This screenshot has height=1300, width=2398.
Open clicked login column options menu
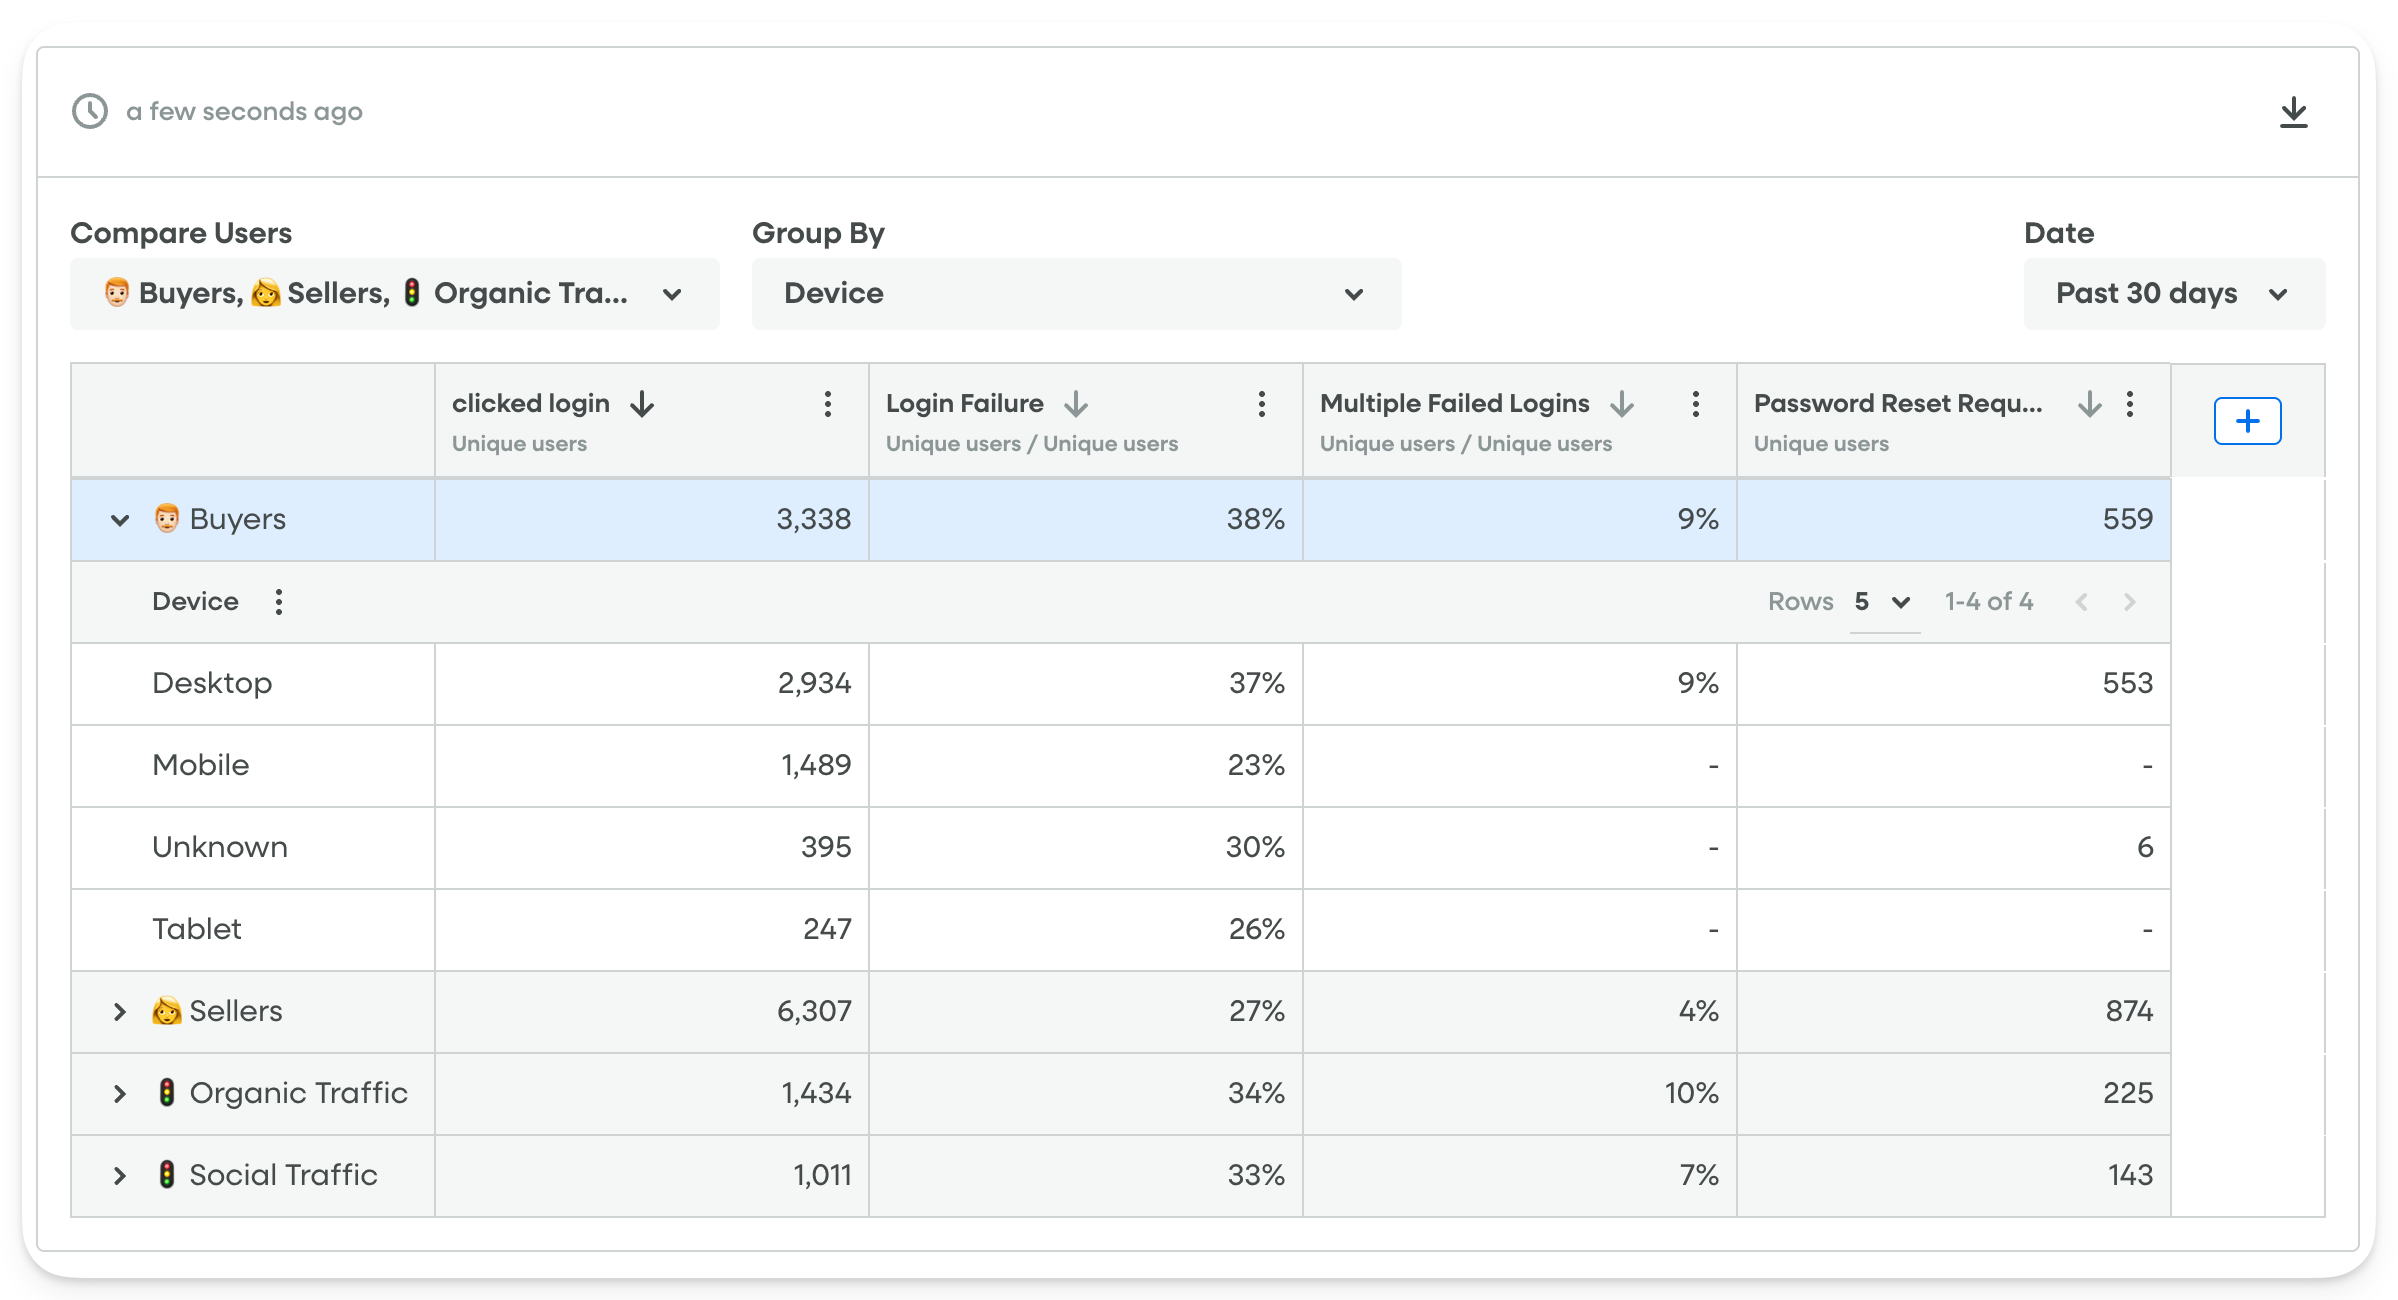pyautogui.click(x=827, y=404)
